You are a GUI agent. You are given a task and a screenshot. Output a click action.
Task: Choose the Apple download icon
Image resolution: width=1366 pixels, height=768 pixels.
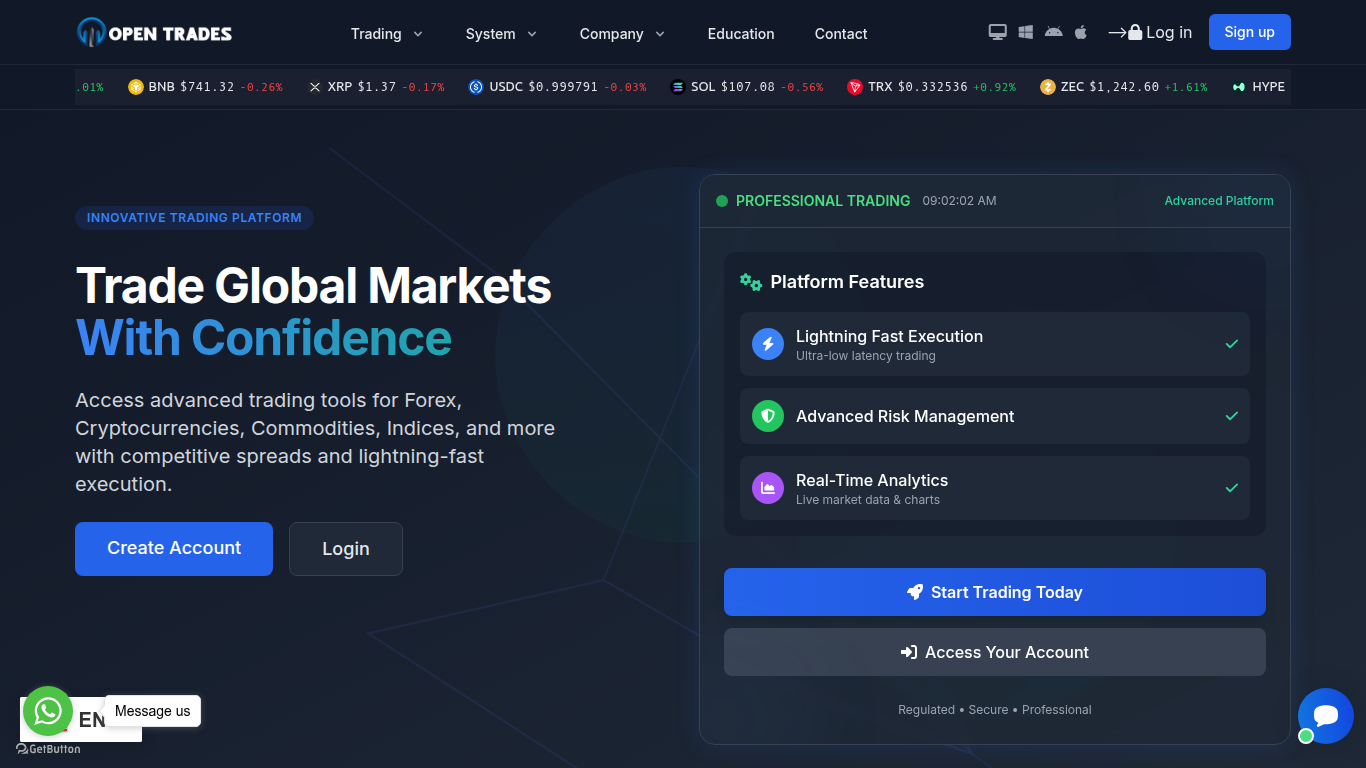[x=1081, y=32]
